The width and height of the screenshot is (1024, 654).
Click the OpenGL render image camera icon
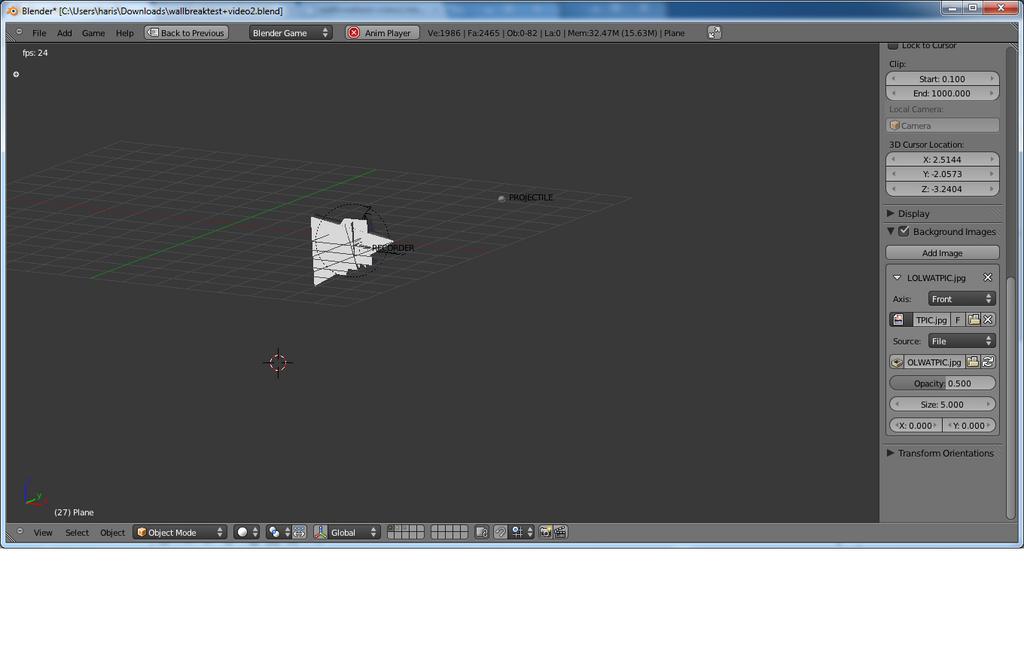pyautogui.click(x=545, y=532)
